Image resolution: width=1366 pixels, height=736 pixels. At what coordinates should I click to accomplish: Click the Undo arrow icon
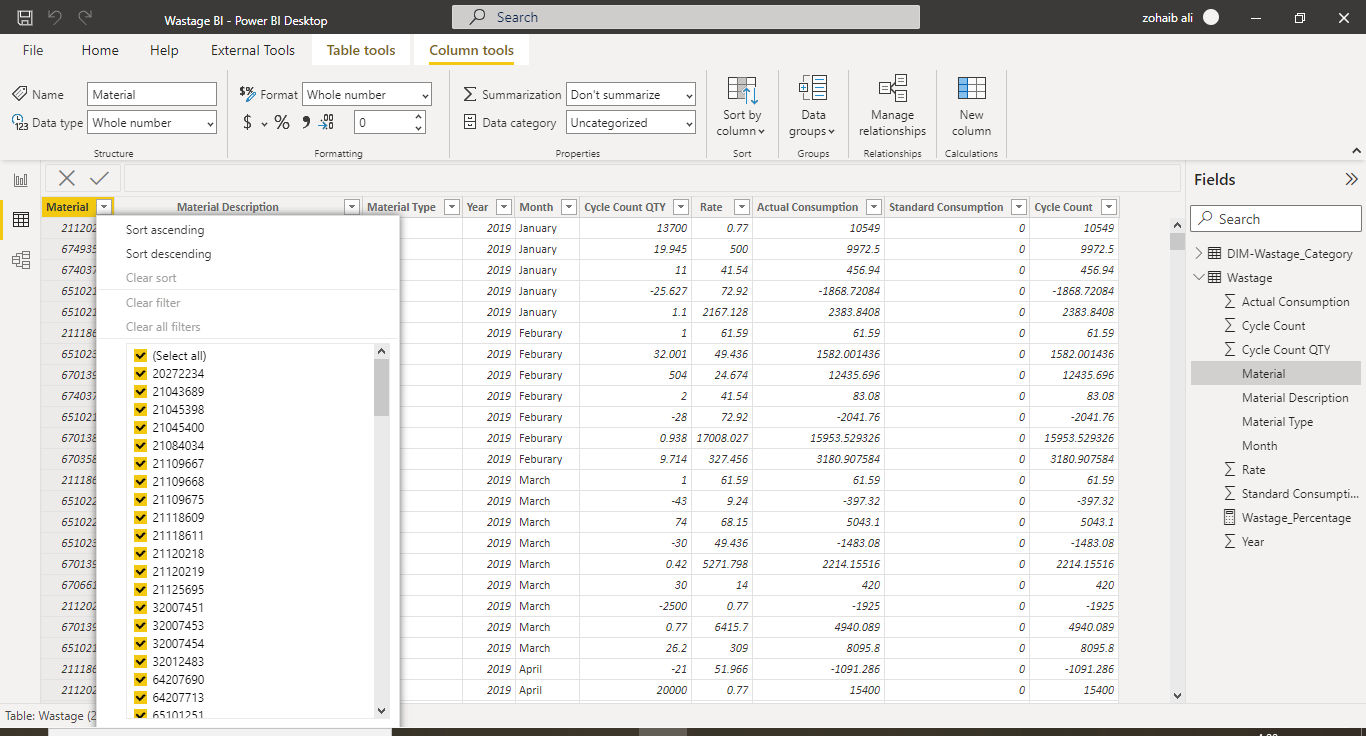[55, 17]
